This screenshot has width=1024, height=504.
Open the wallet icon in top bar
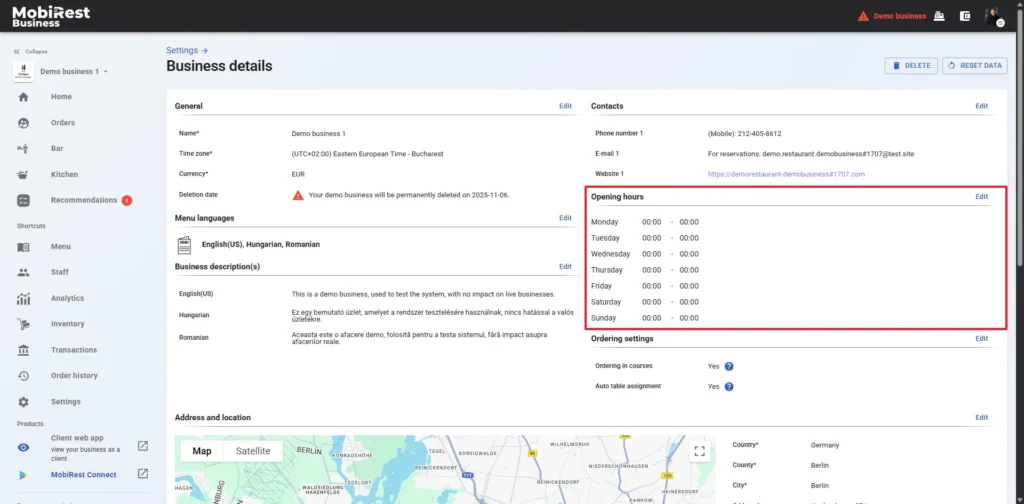coord(965,16)
